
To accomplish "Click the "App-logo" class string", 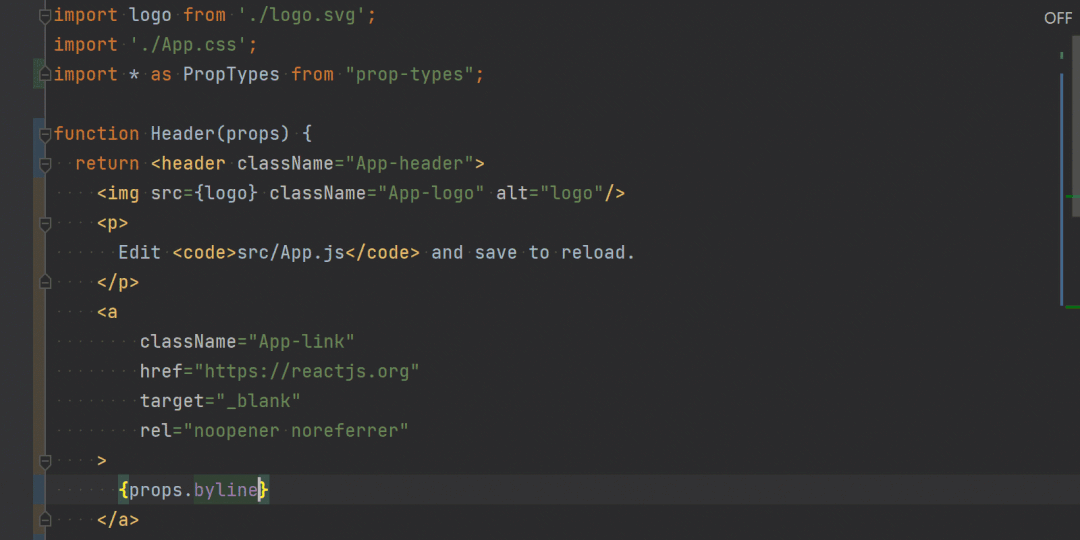I will (430, 193).
